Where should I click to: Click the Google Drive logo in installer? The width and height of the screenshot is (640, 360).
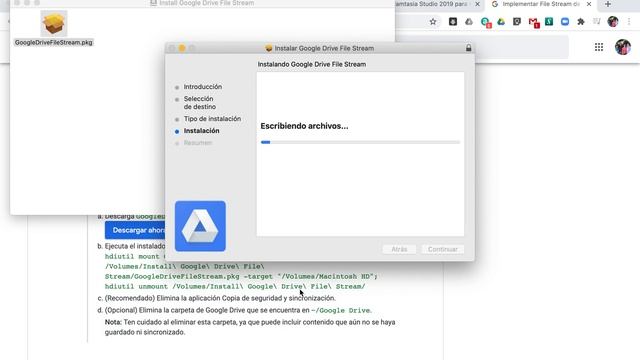click(200, 226)
